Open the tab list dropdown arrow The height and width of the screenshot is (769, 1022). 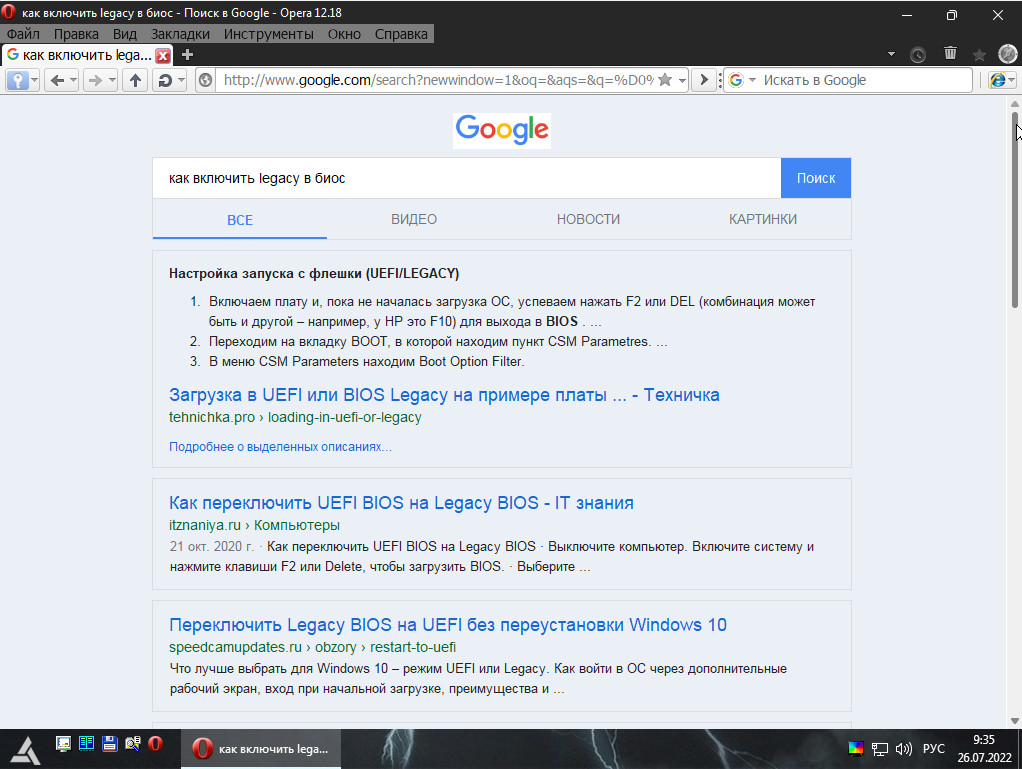[891, 54]
